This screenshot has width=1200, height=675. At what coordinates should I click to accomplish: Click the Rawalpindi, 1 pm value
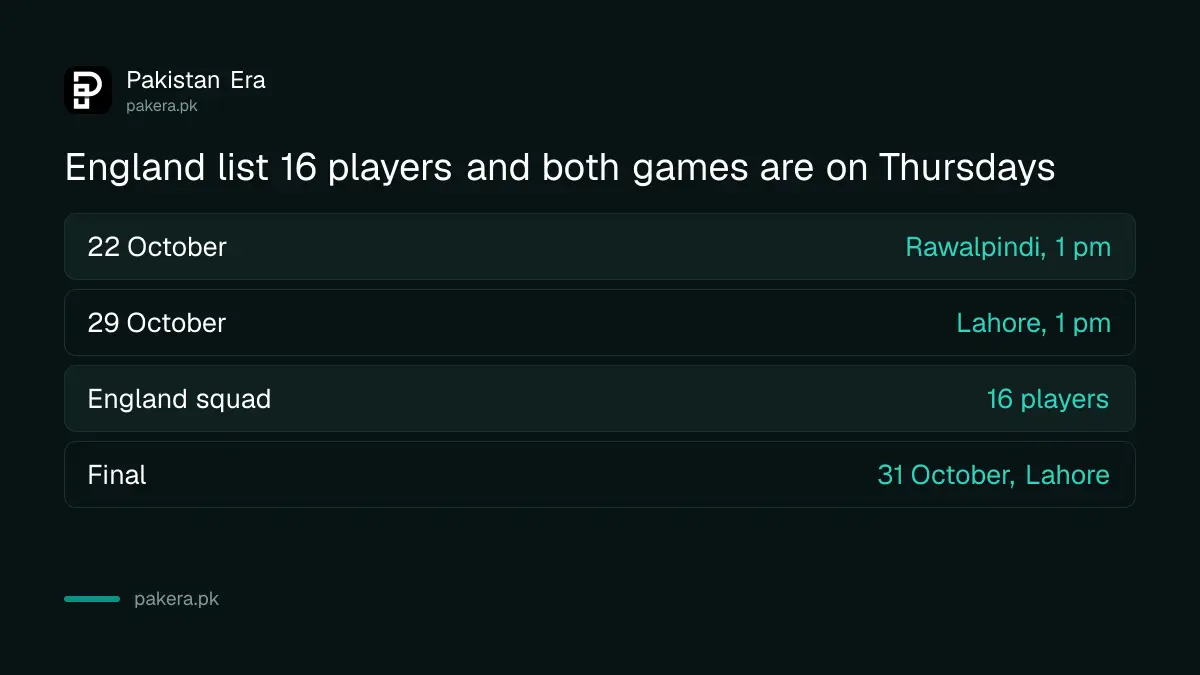(1008, 247)
